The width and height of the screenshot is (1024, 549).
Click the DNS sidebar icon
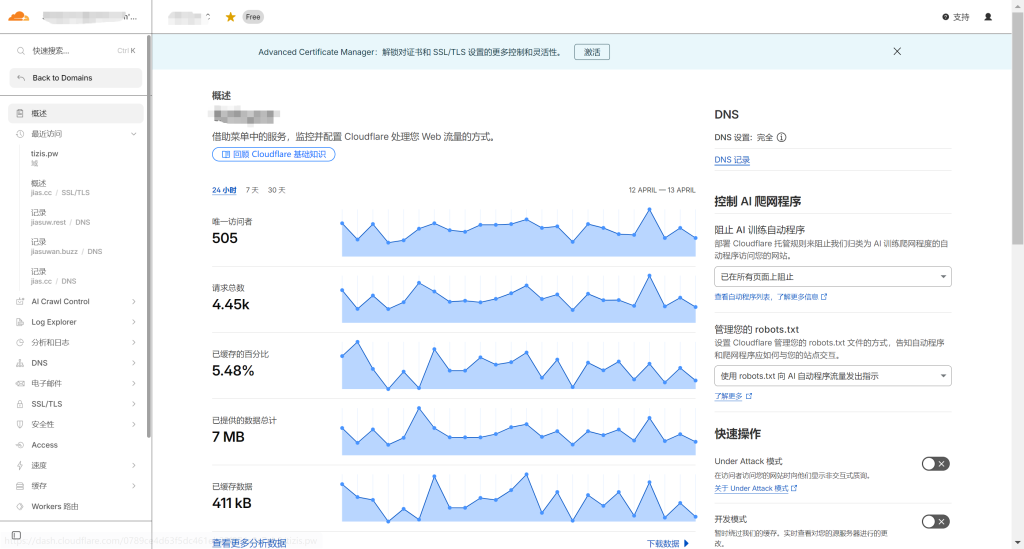(x=20, y=363)
